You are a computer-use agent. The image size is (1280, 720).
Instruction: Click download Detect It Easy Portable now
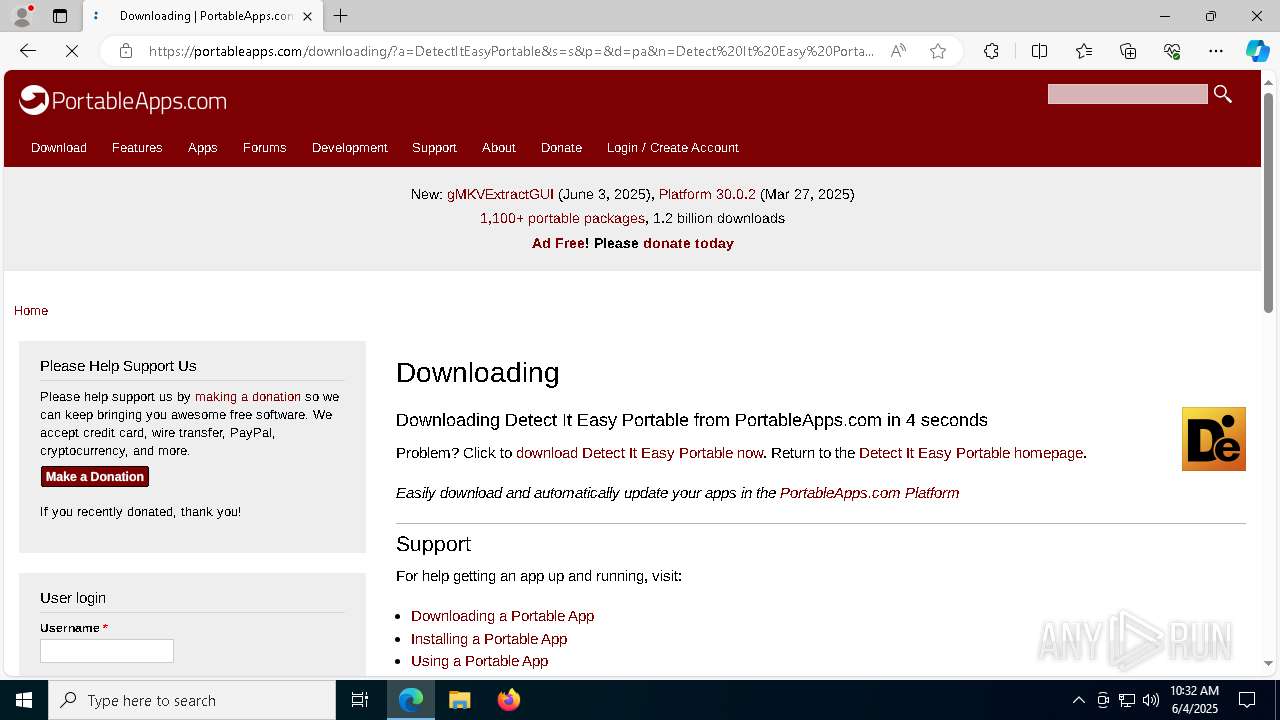tap(639, 453)
